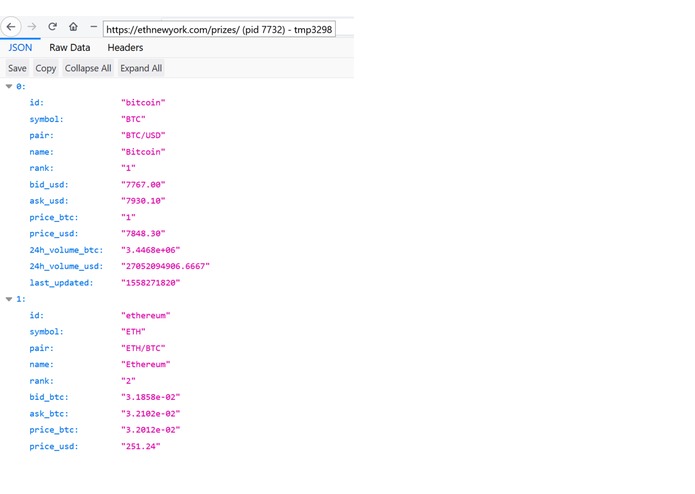
Task: Focus the ethnewyork.com URL address field
Action: [219, 29]
